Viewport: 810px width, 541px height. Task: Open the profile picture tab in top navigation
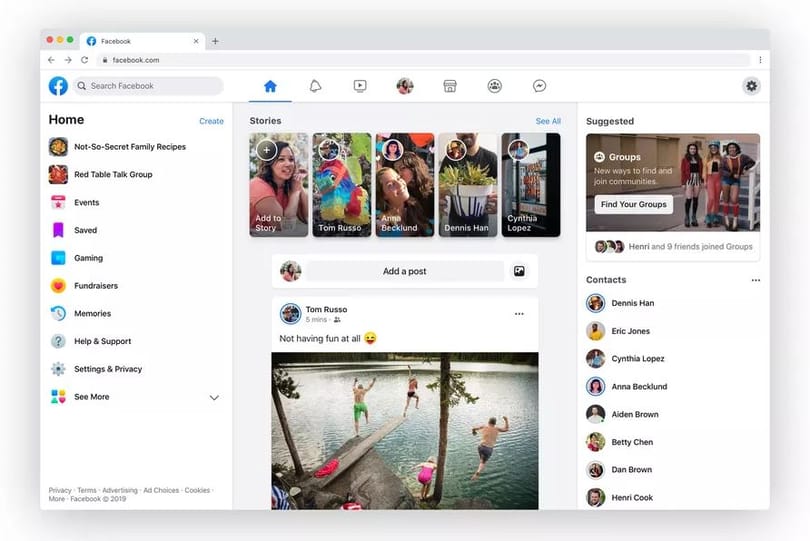click(405, 86)
